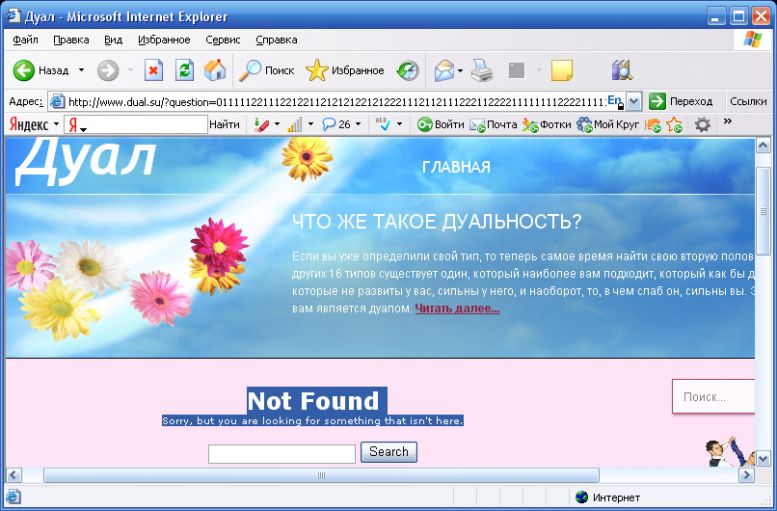
Task: Go back with the Назад button
Action: 41,71
